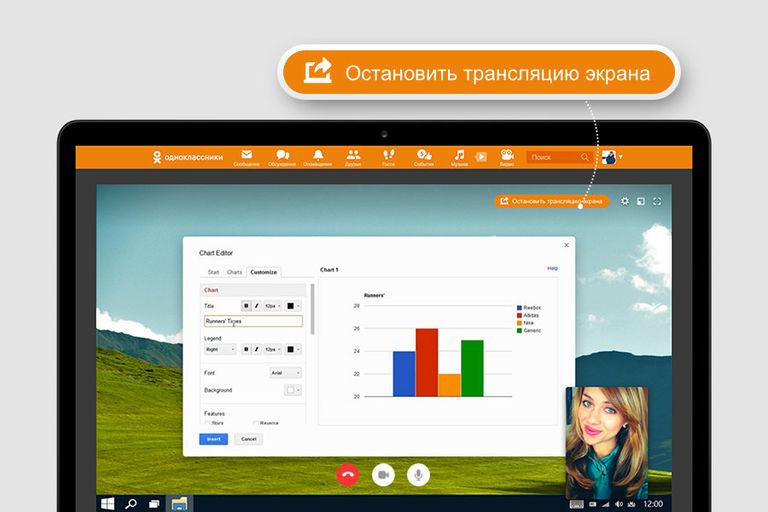Click the chart title text field

(x=253, y=321)
